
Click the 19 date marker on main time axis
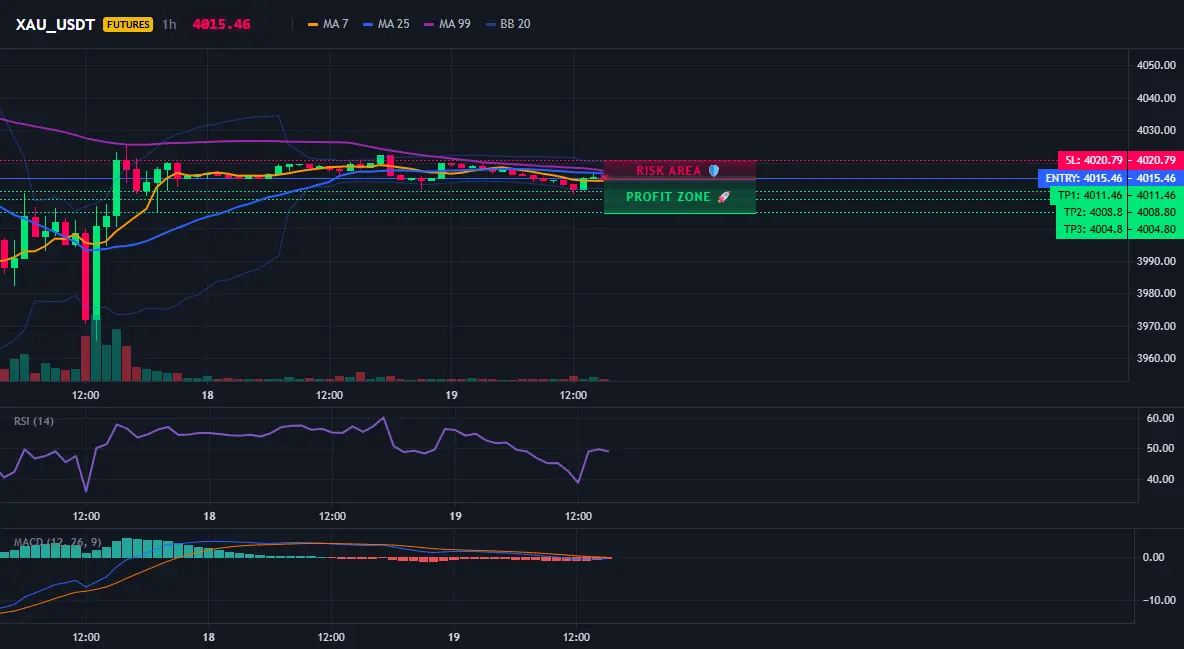click(x=451, y=395)
